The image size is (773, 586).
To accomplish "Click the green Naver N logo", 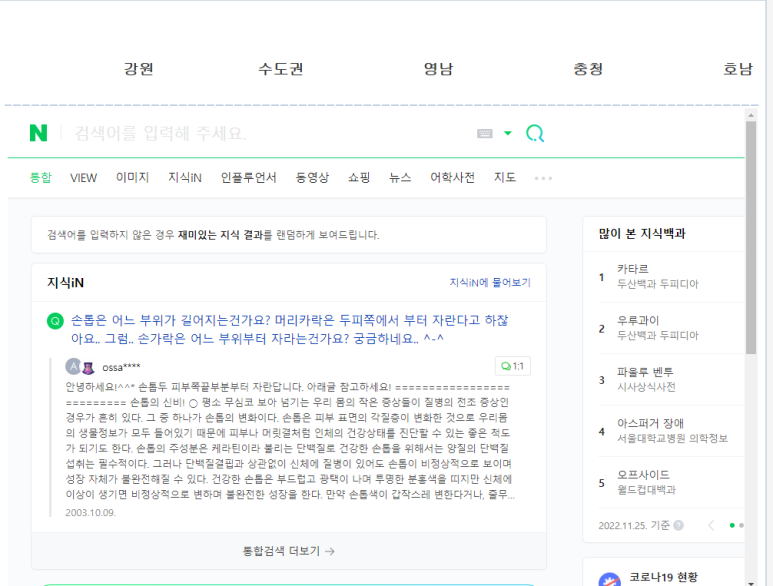I will point(38,133).
